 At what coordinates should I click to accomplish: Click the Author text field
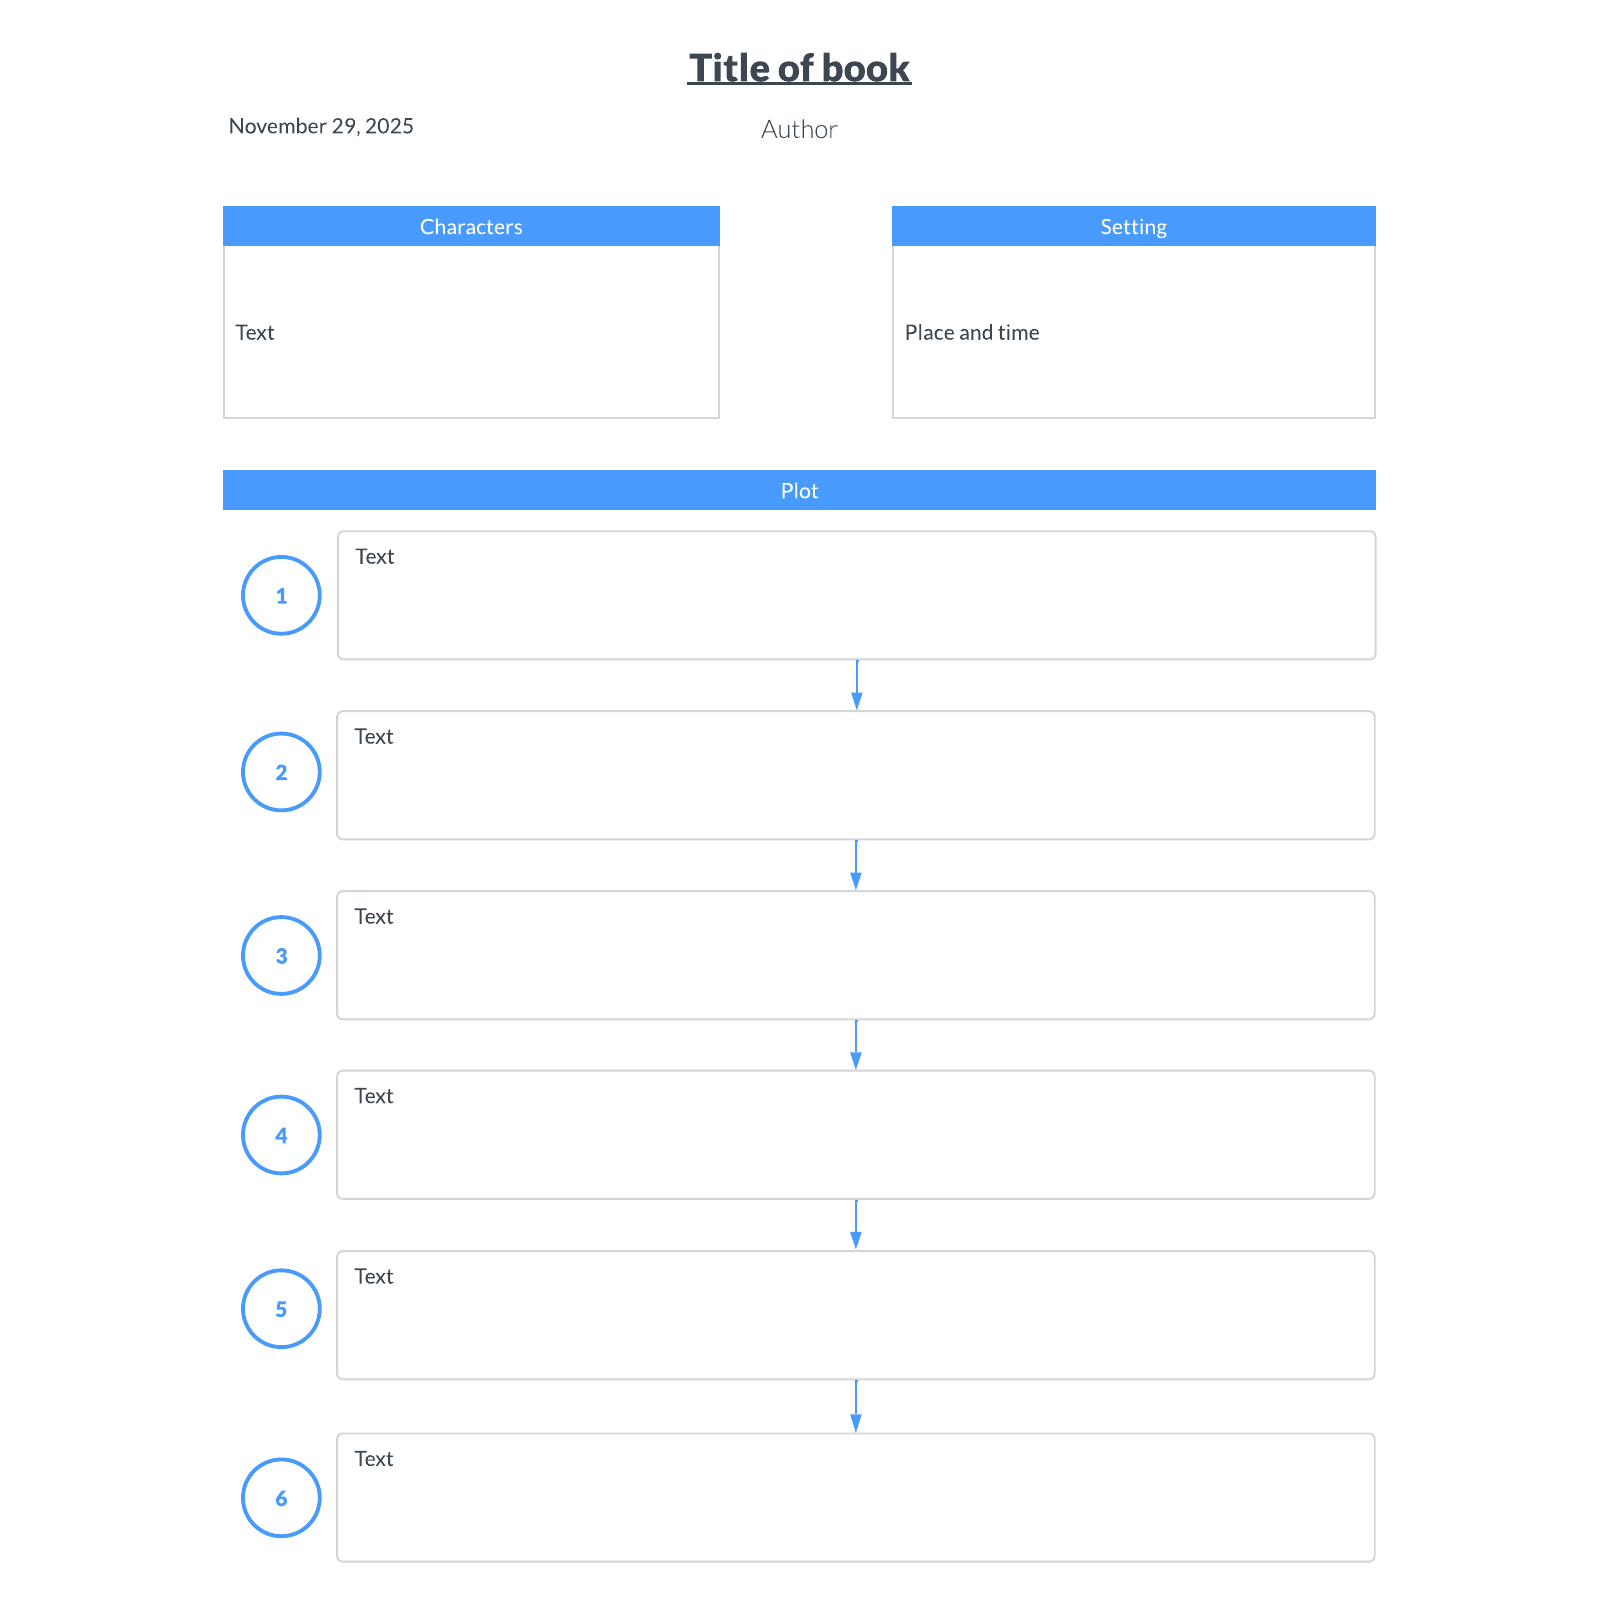(799, 129)
